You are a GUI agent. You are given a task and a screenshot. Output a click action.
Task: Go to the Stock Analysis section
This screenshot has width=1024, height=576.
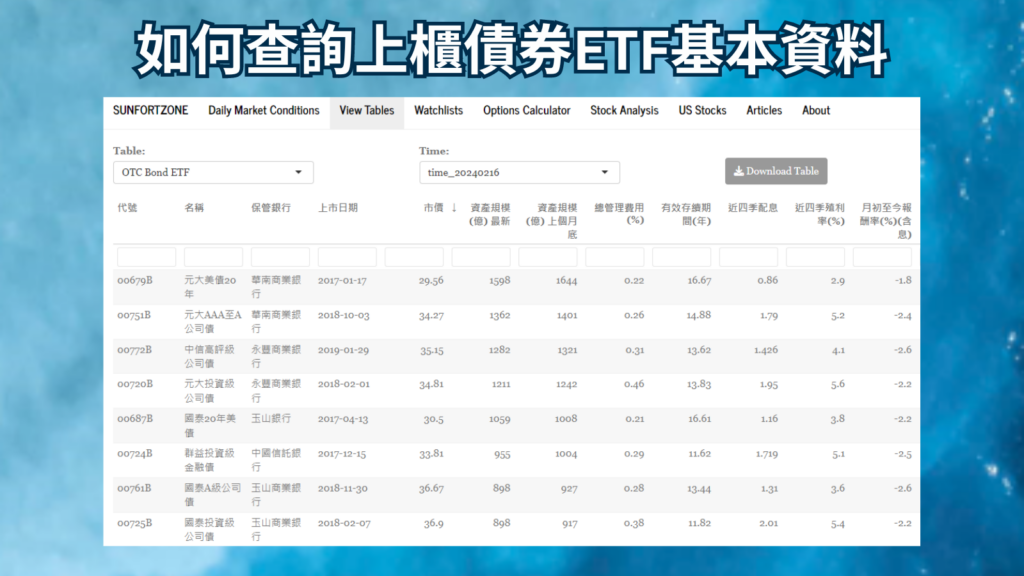623,111
